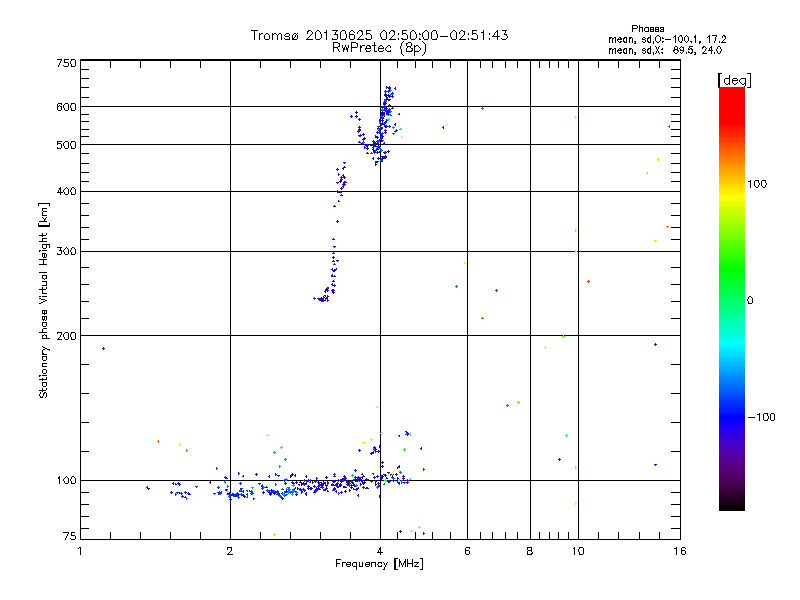Click the colorbar '100' tick label
This screenshot has height=600, width=800.
point(757,184)
